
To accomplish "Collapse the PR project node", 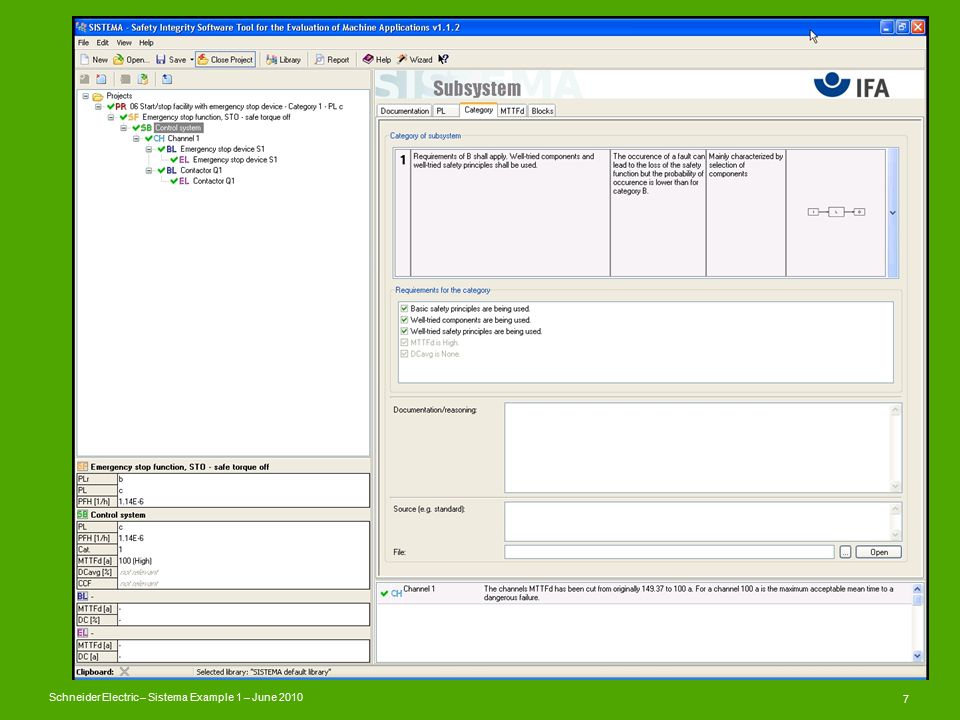I will point(98,107).
